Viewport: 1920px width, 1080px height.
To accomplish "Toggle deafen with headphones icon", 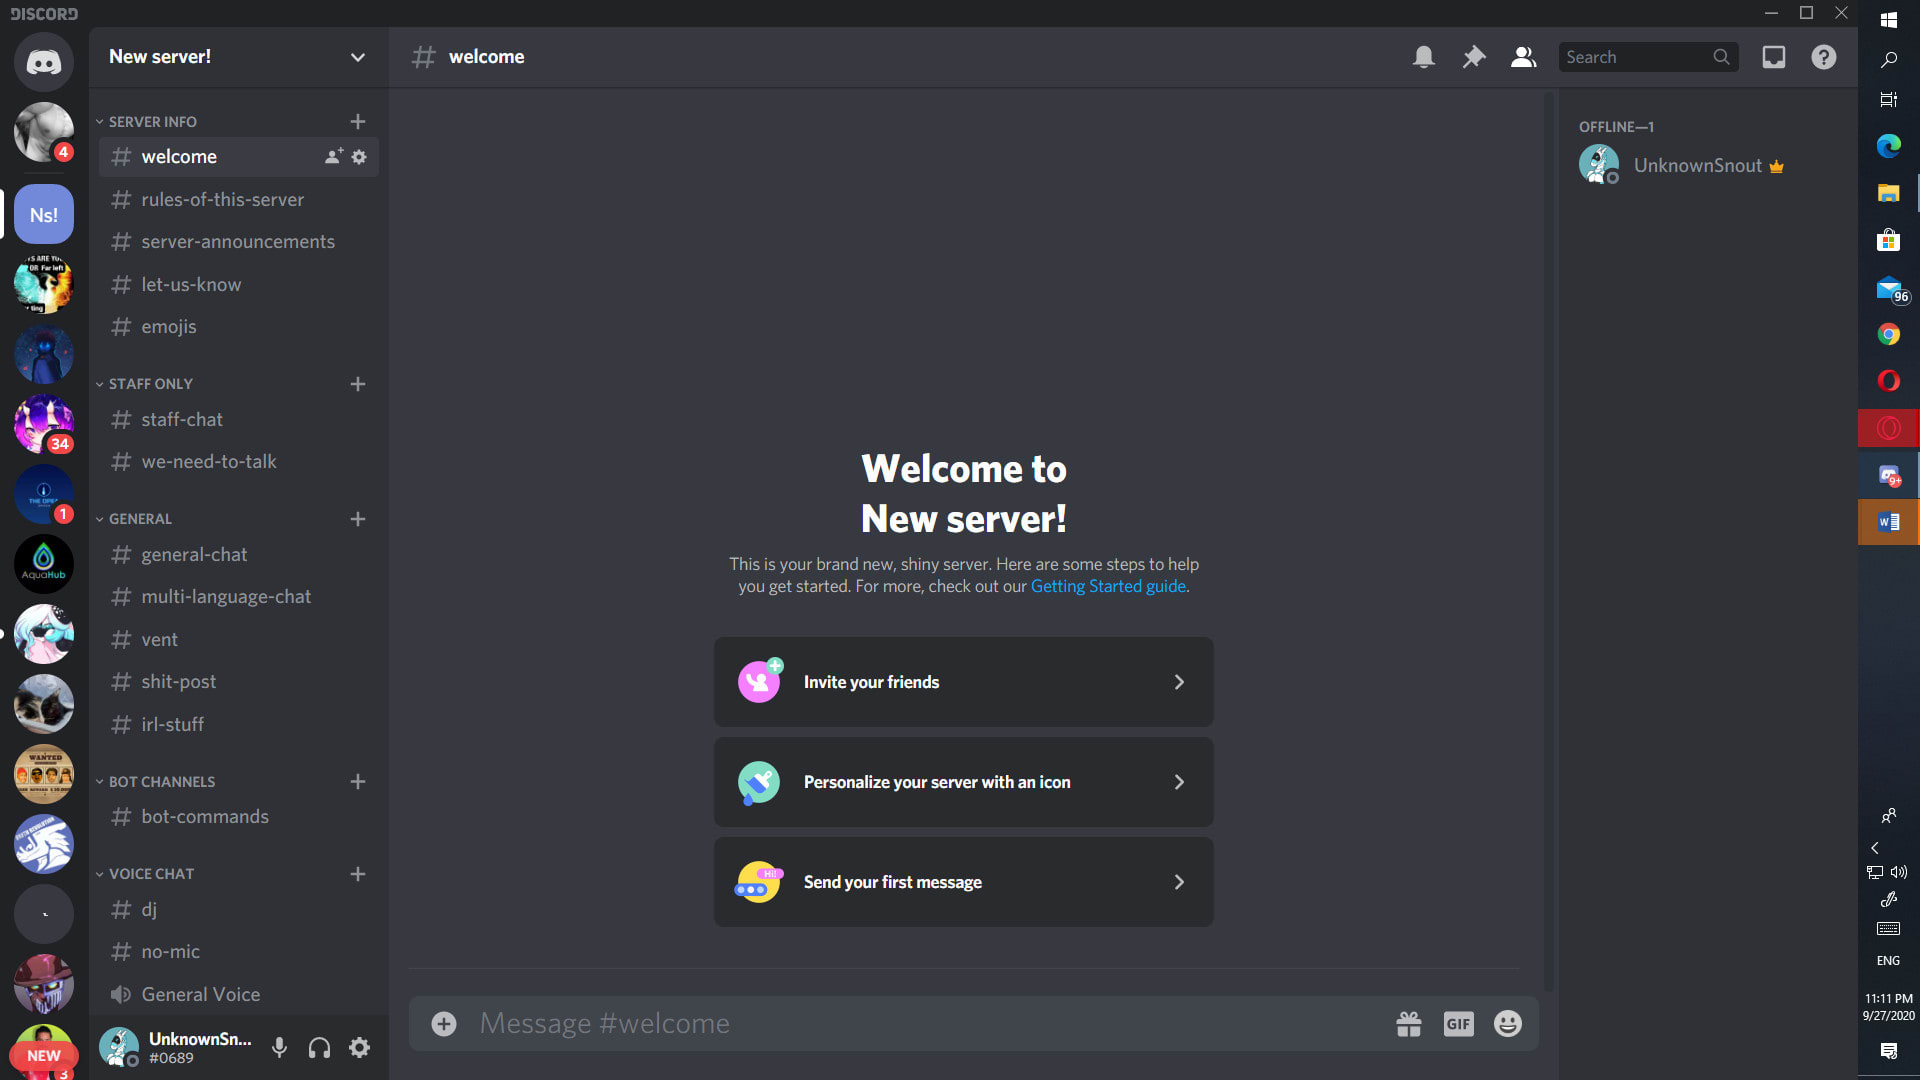I will pos(319,1047).
